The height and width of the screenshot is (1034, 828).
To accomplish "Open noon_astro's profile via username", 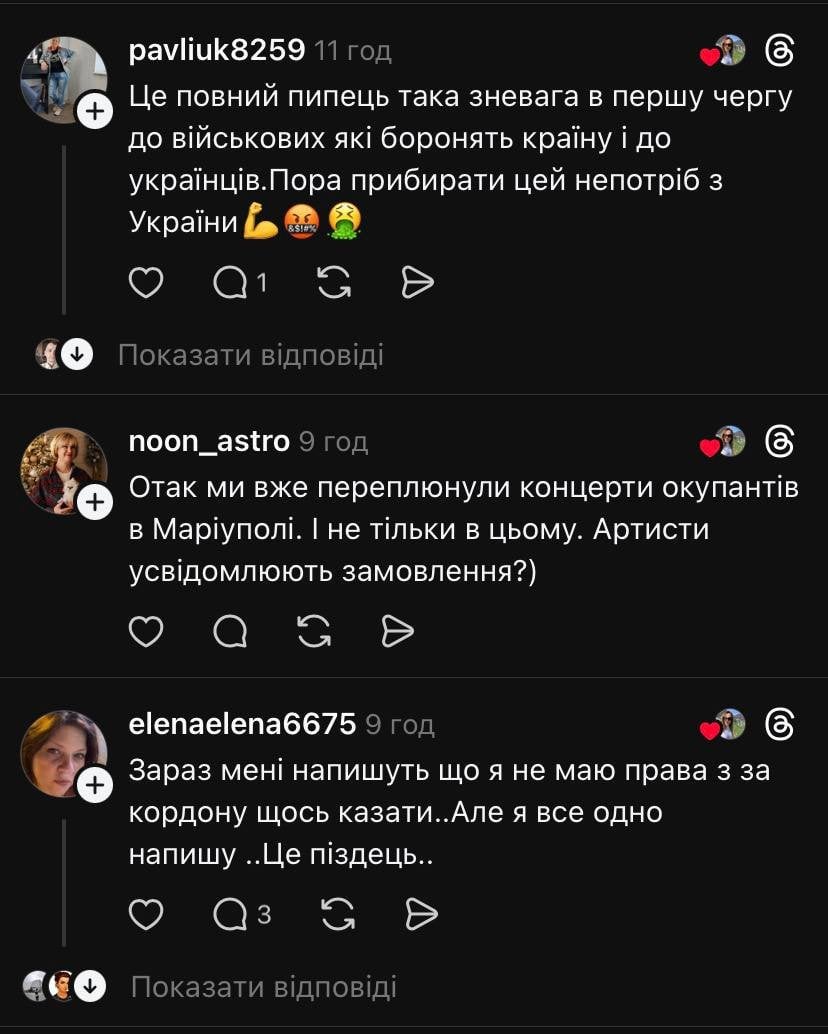I will coord(209,441).
